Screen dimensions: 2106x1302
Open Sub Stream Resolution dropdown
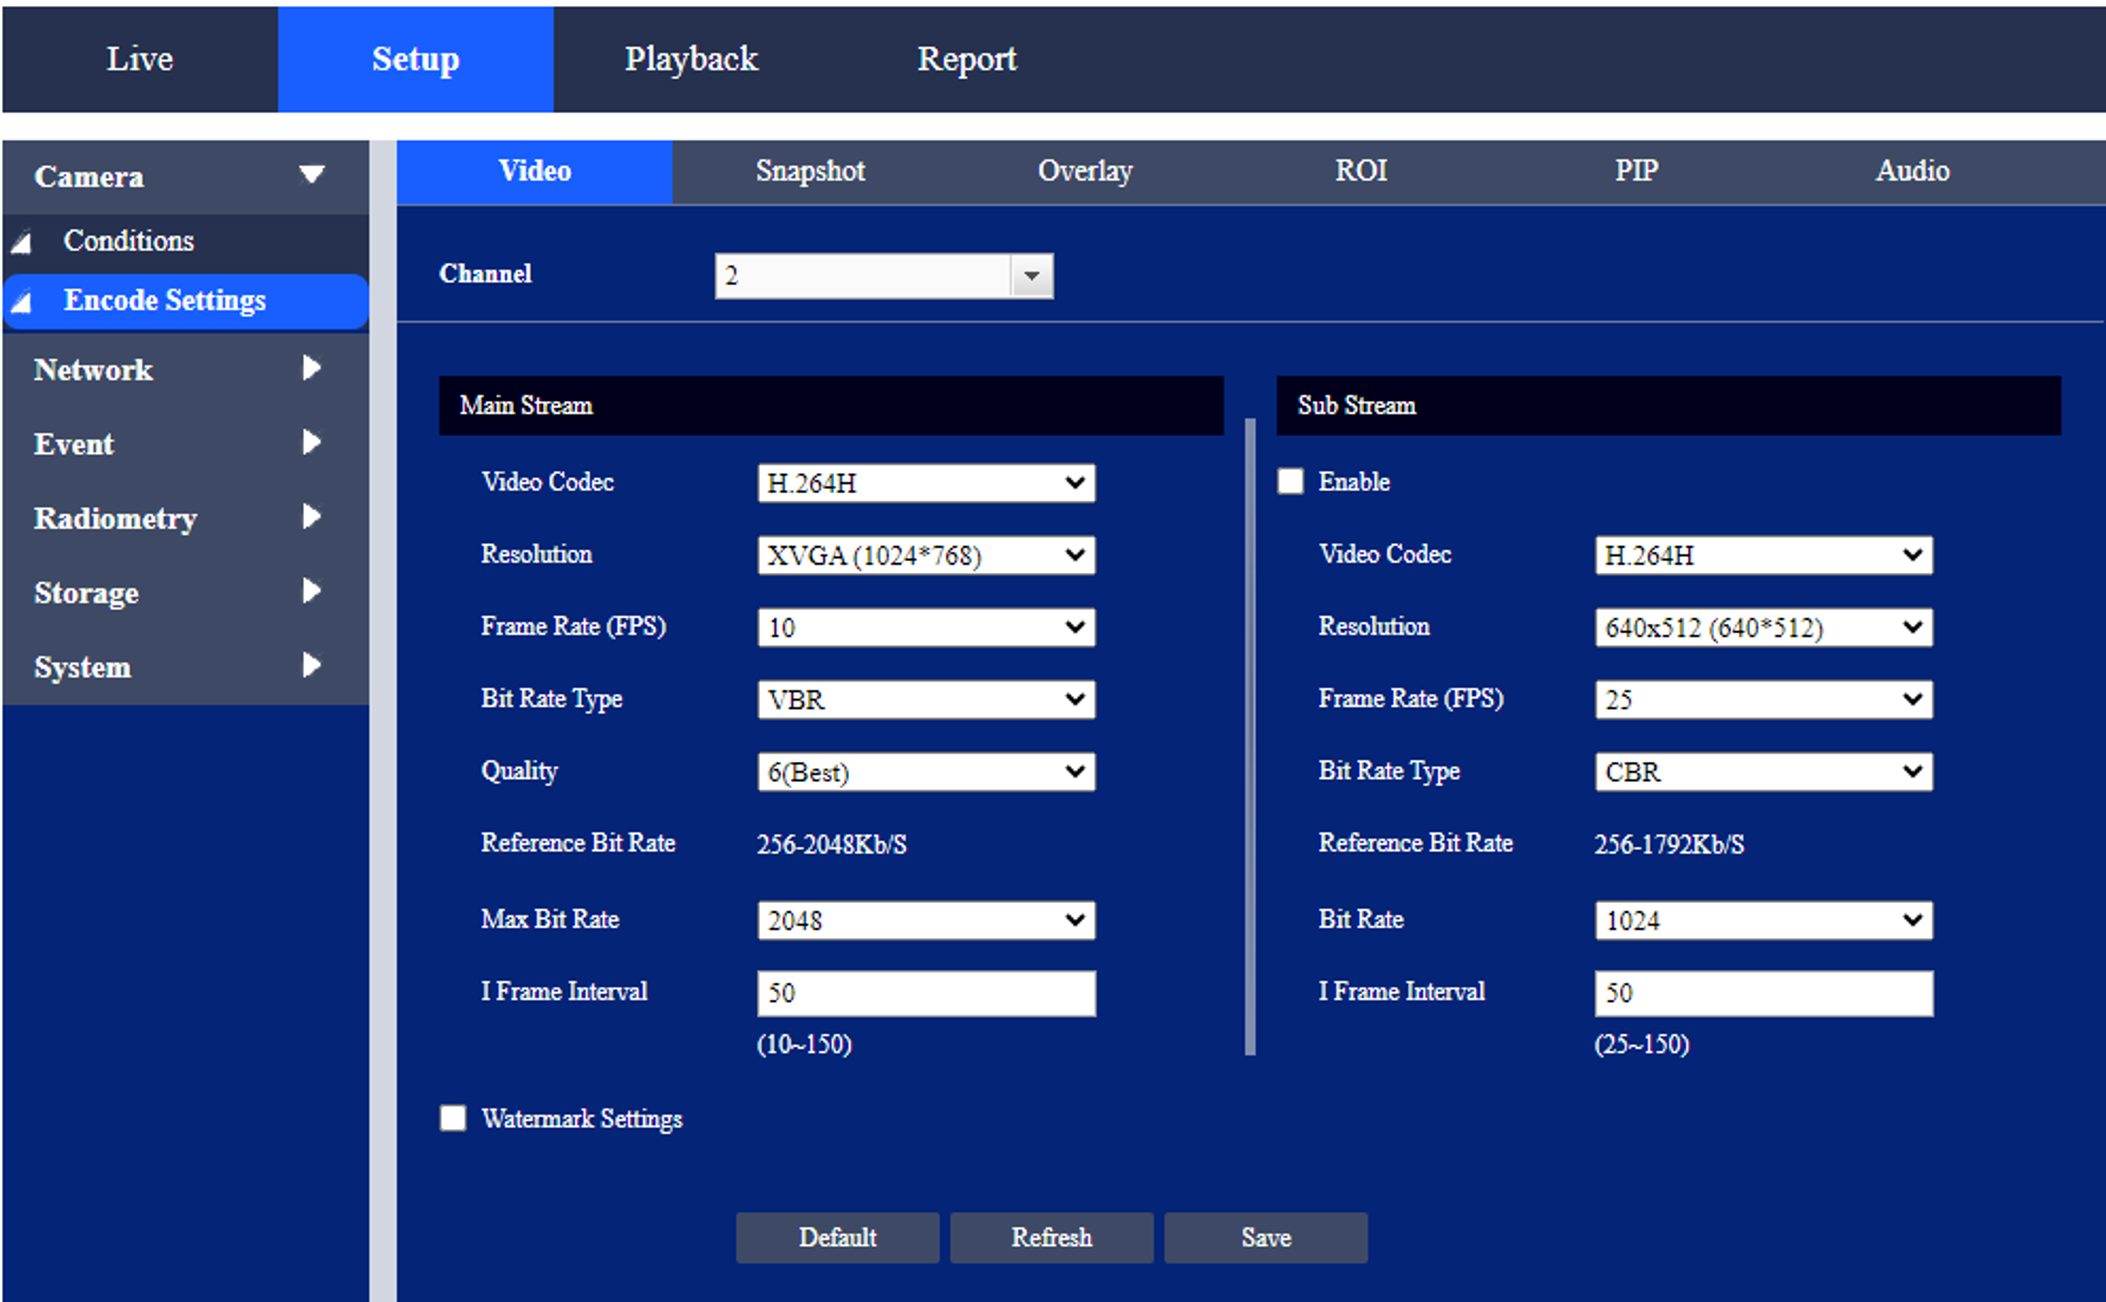click(x=1762, y=628)
